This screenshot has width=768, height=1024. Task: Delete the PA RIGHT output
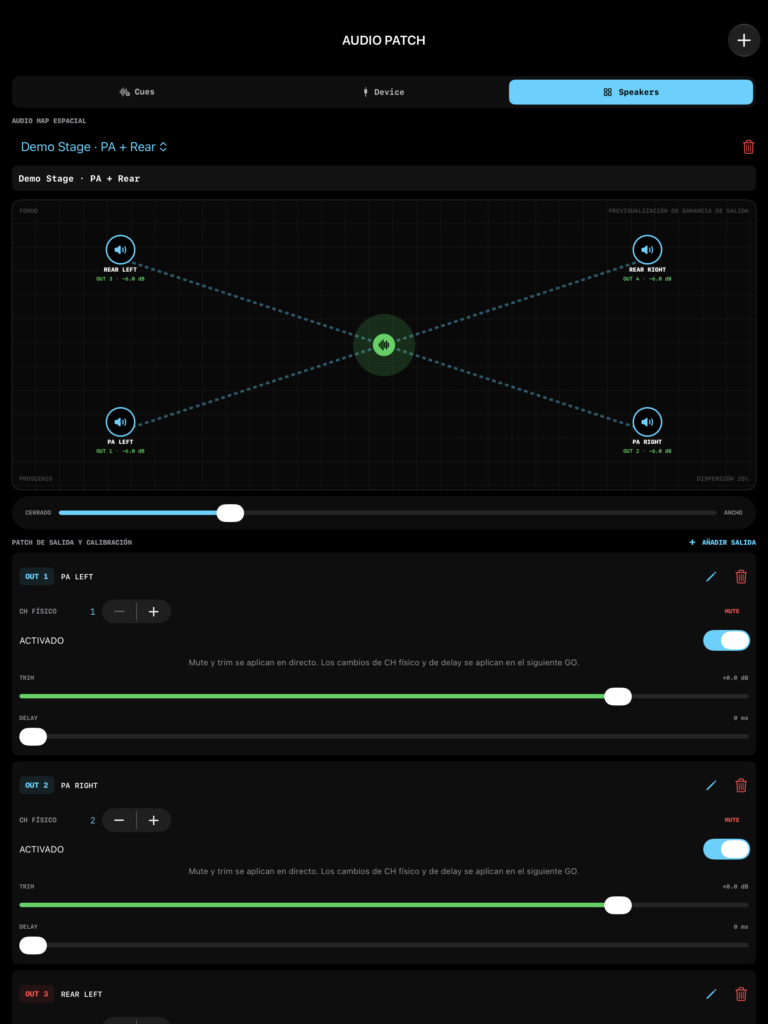[741, 785]
